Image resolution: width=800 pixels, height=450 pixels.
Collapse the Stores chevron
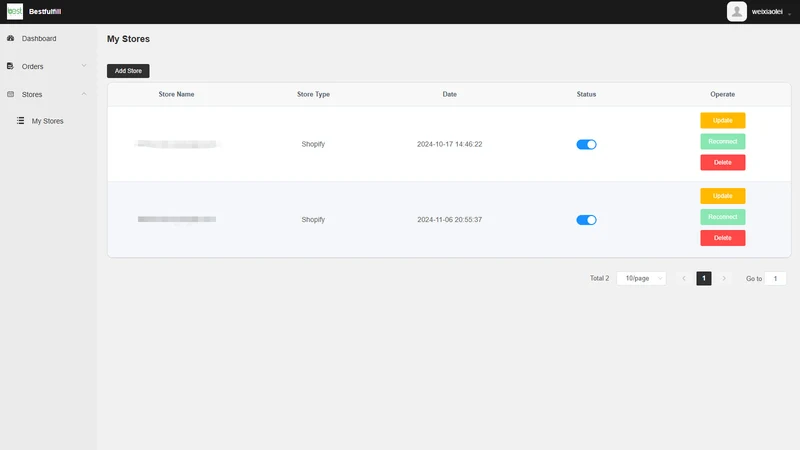tap(84, 94)
